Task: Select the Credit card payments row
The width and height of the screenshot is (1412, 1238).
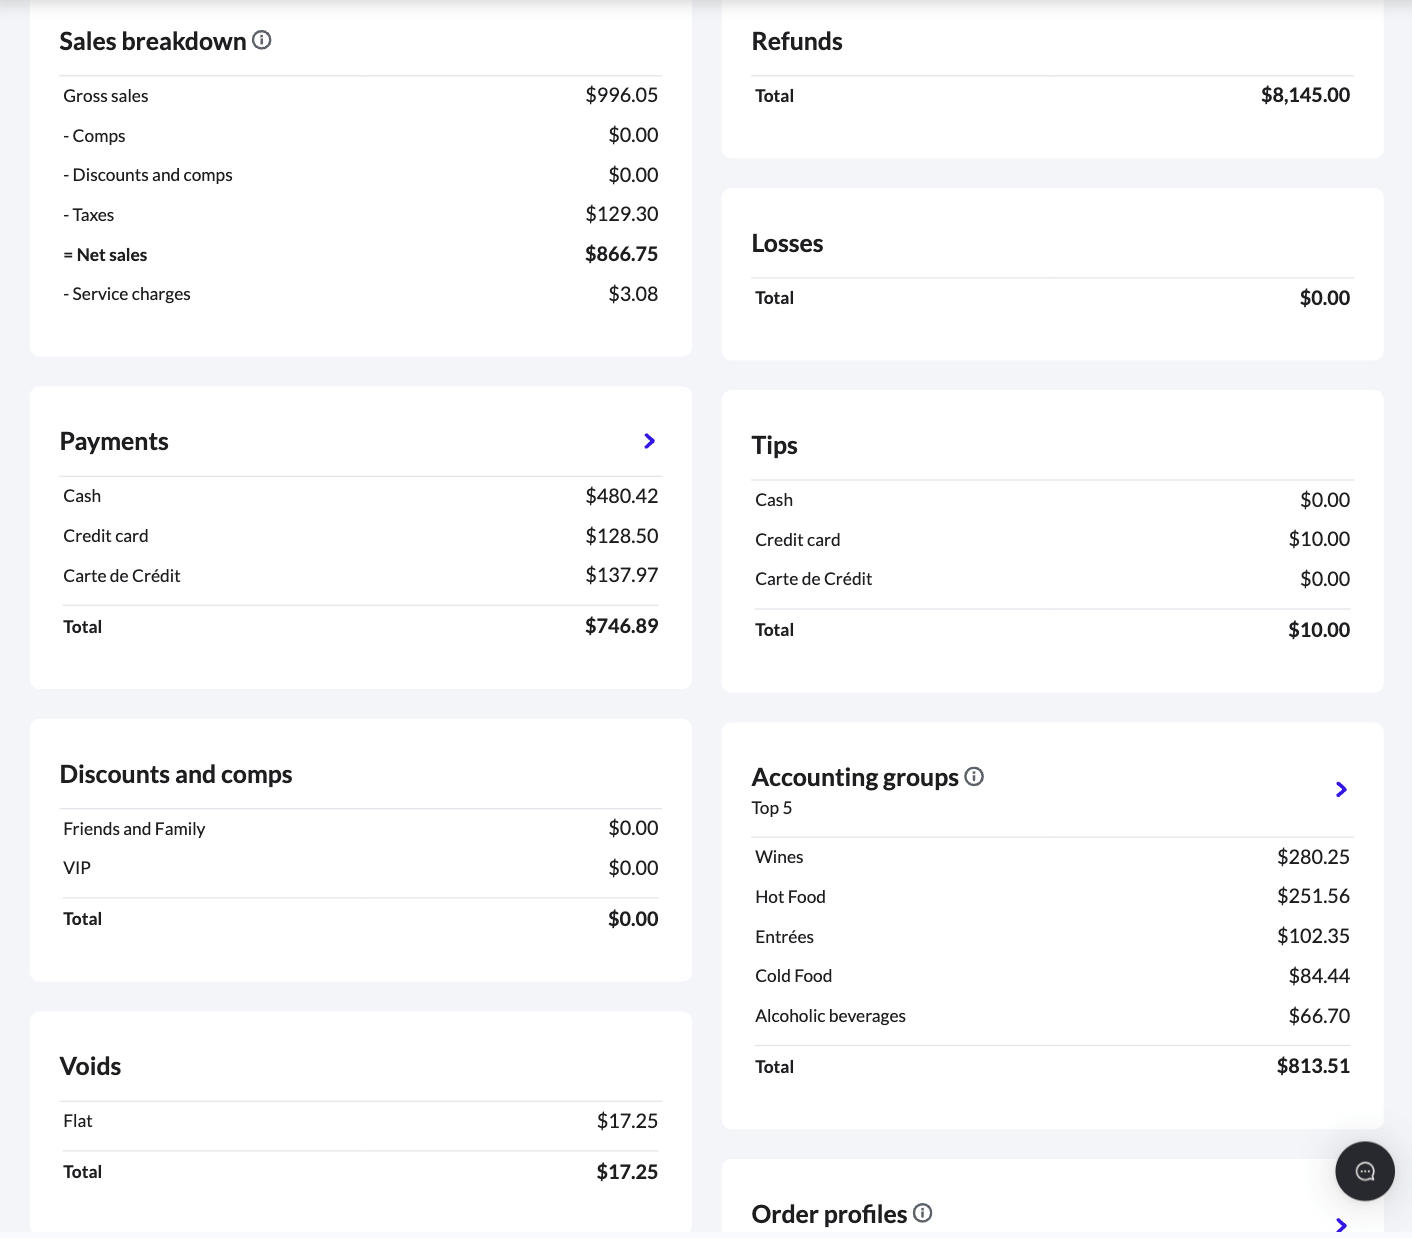Action: (360, 535)
